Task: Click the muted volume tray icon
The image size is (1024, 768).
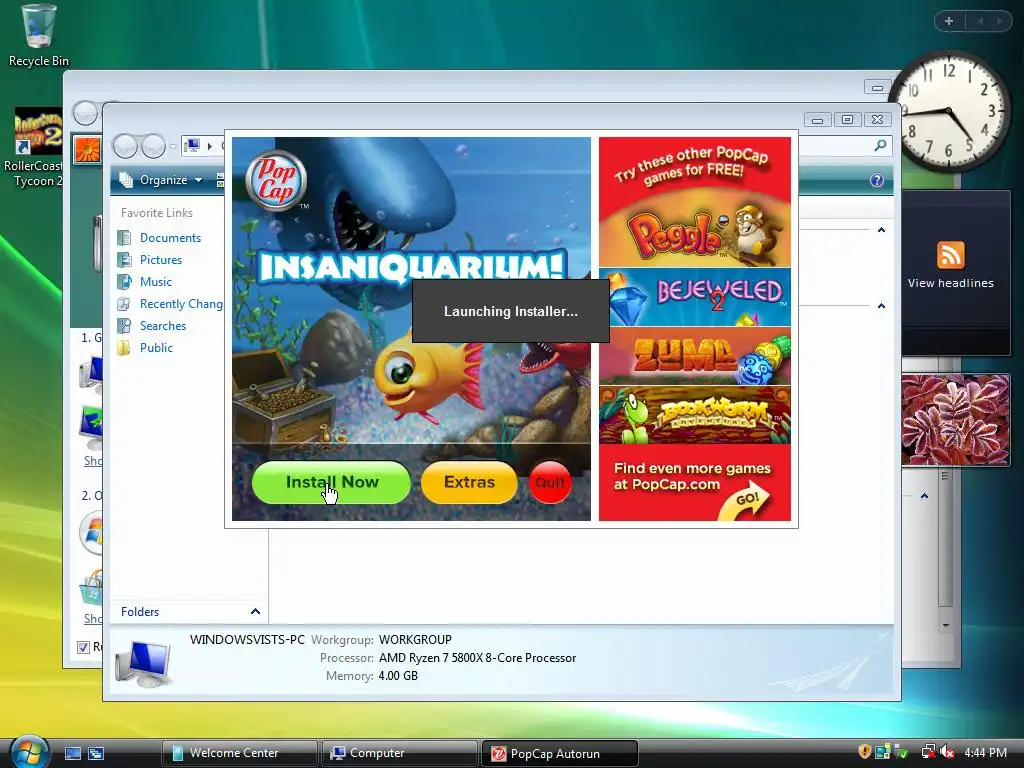Action: (x=946, y=752)
